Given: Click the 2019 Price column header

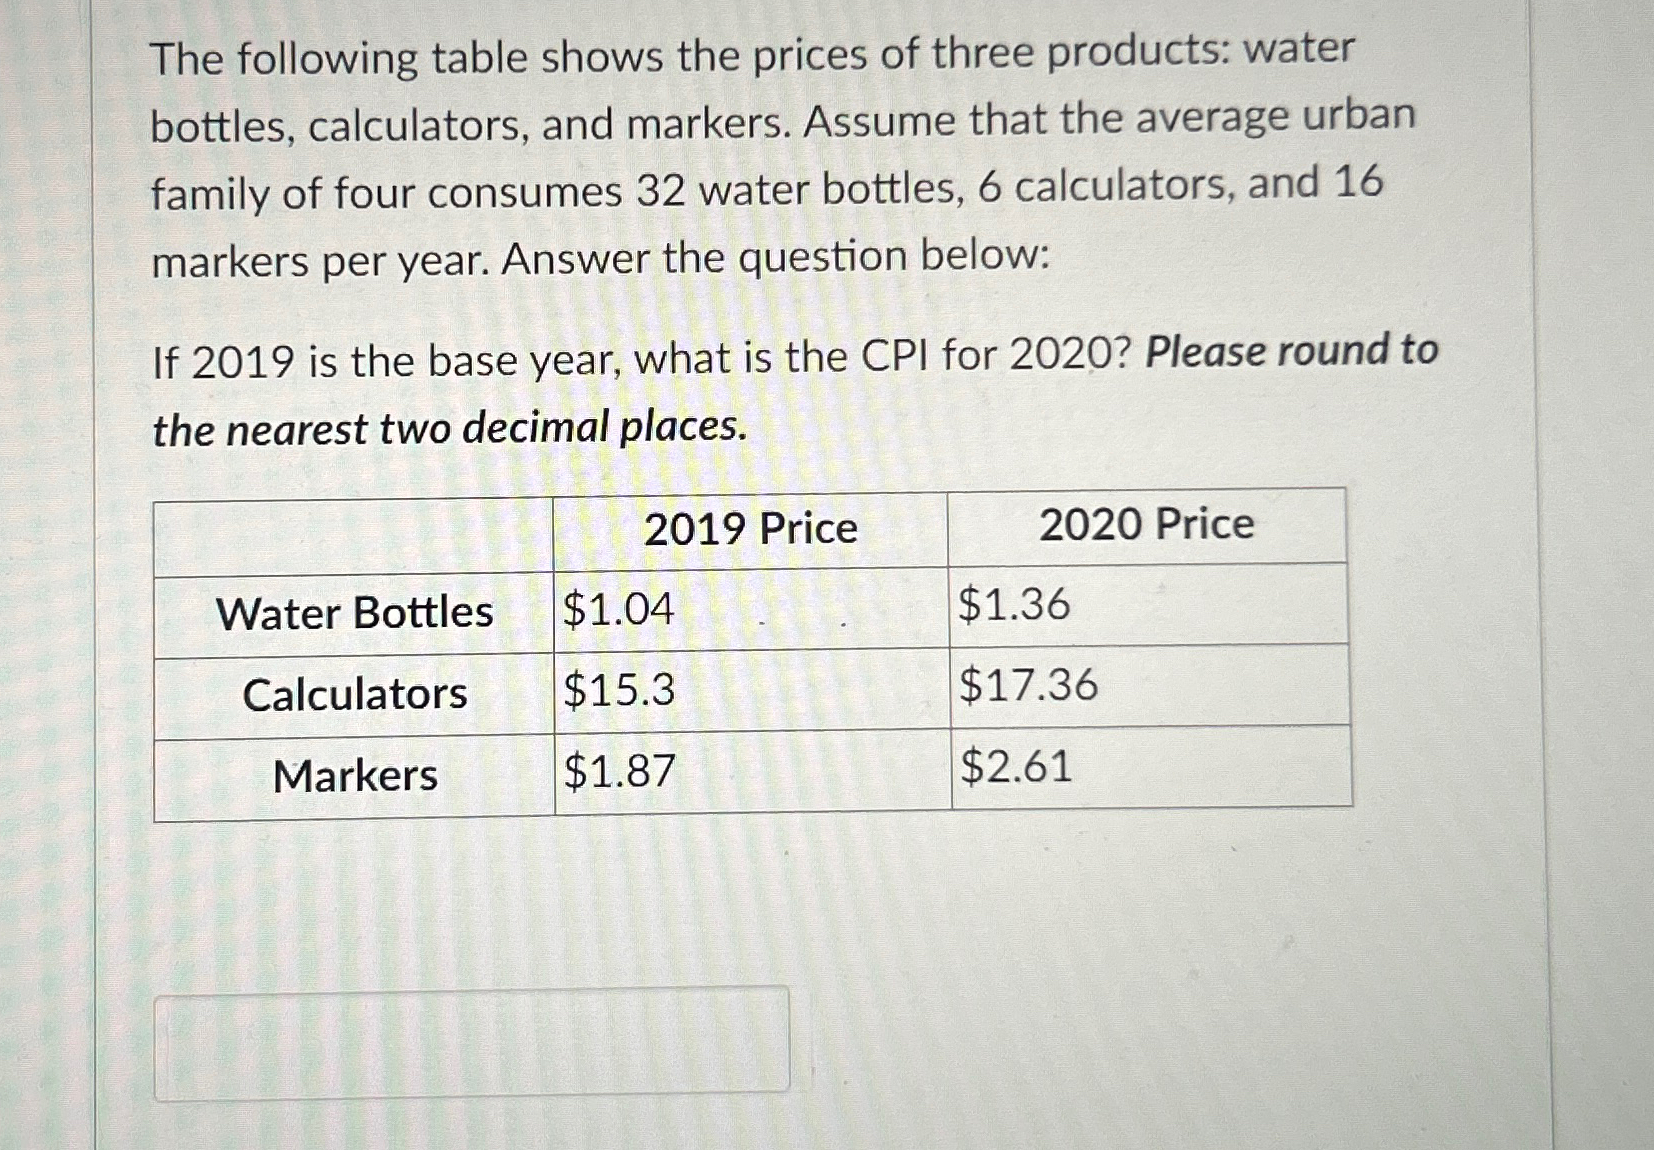Looking at the screenshot, I should [753, 529].
